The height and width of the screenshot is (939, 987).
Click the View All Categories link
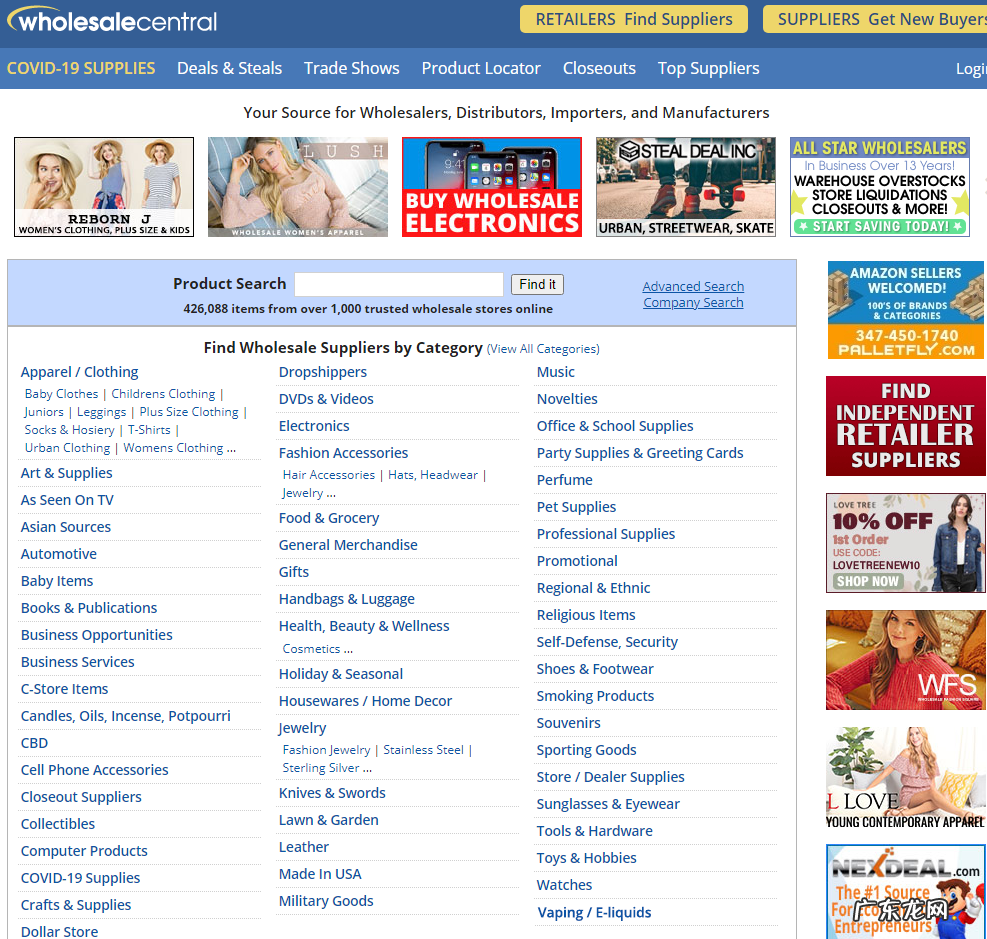[543, 349]
